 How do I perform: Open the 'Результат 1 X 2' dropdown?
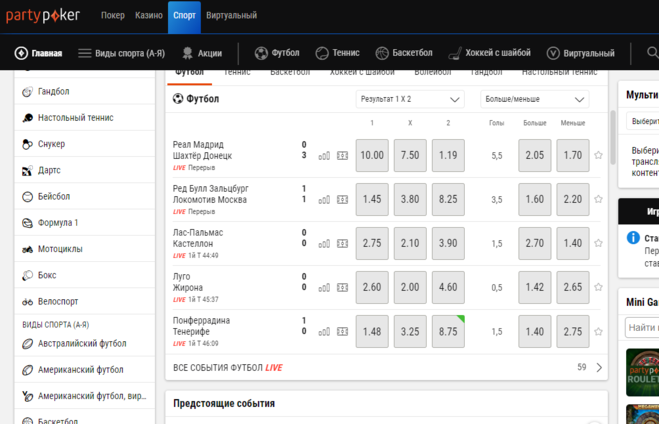[x=410, y=100]
